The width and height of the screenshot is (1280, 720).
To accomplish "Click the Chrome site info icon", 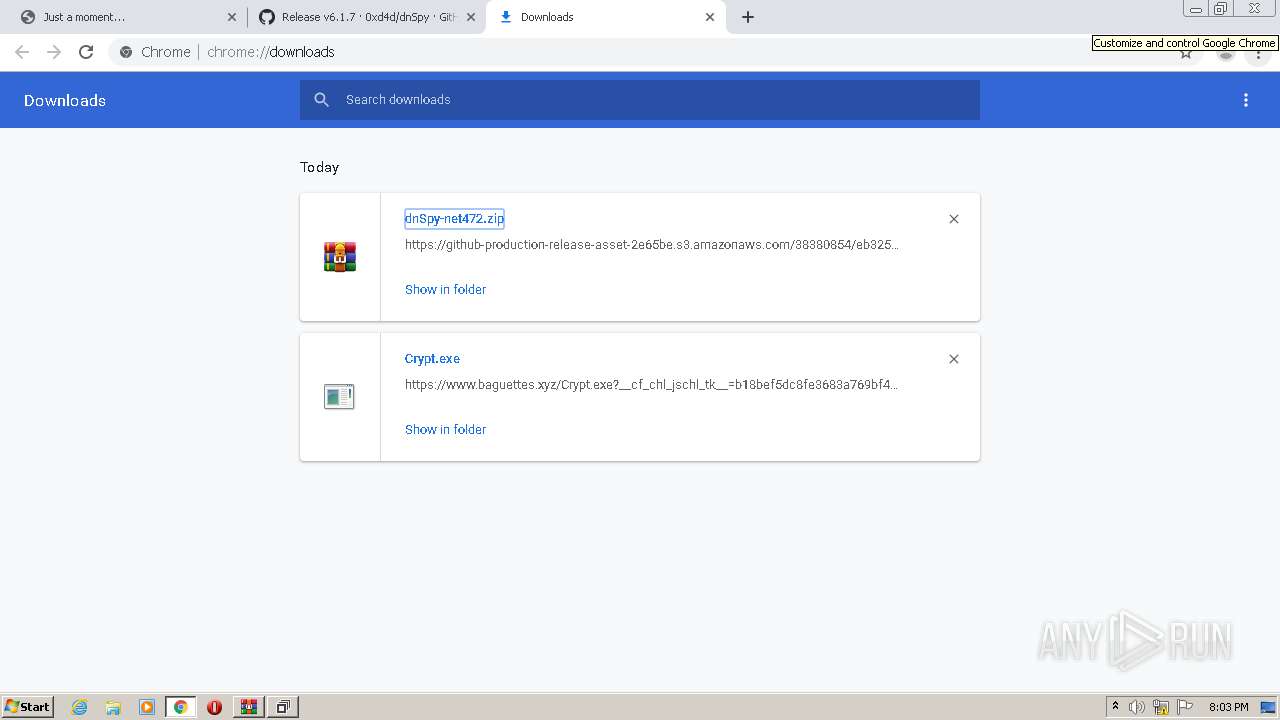I will tap(126, 52).
